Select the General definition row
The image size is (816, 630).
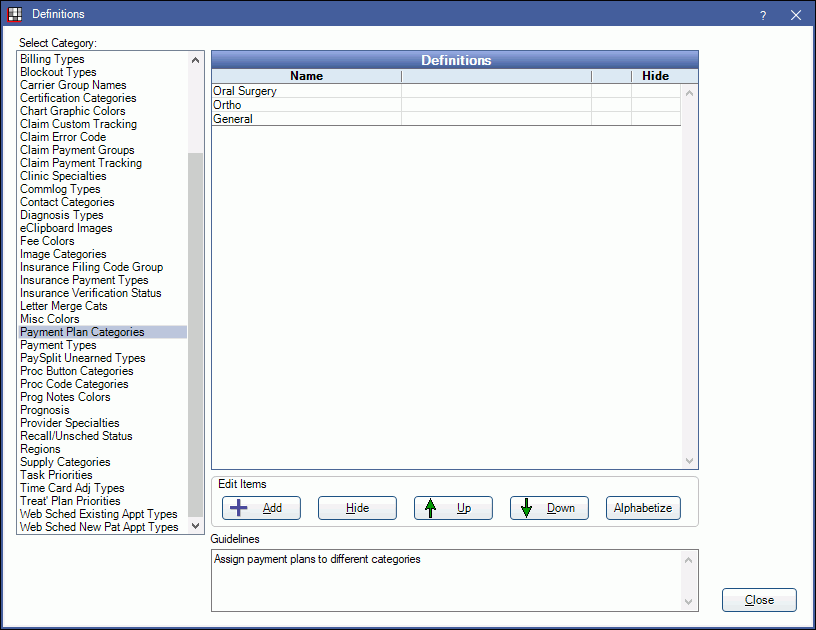pyautogui.click(x=446, y=119)
